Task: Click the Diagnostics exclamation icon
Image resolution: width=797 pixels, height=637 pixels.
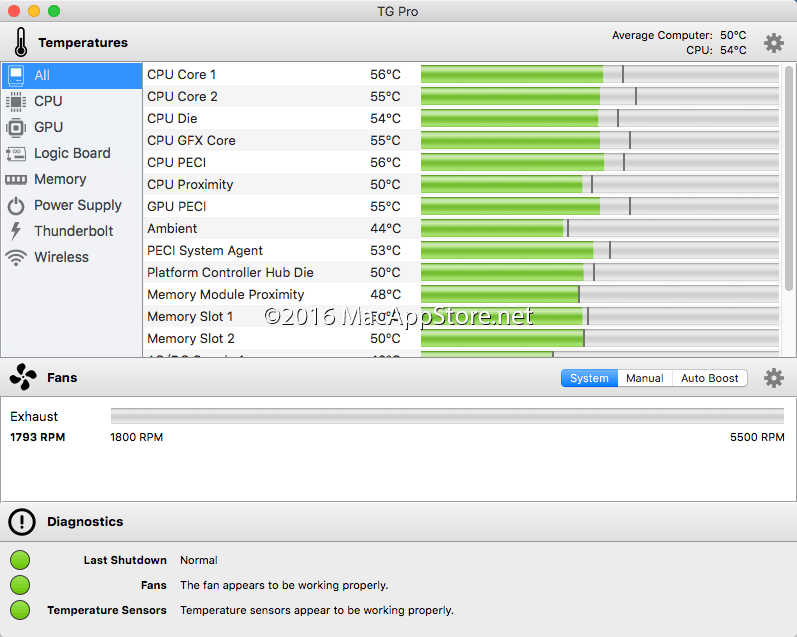Action: (x=22, y=522)
